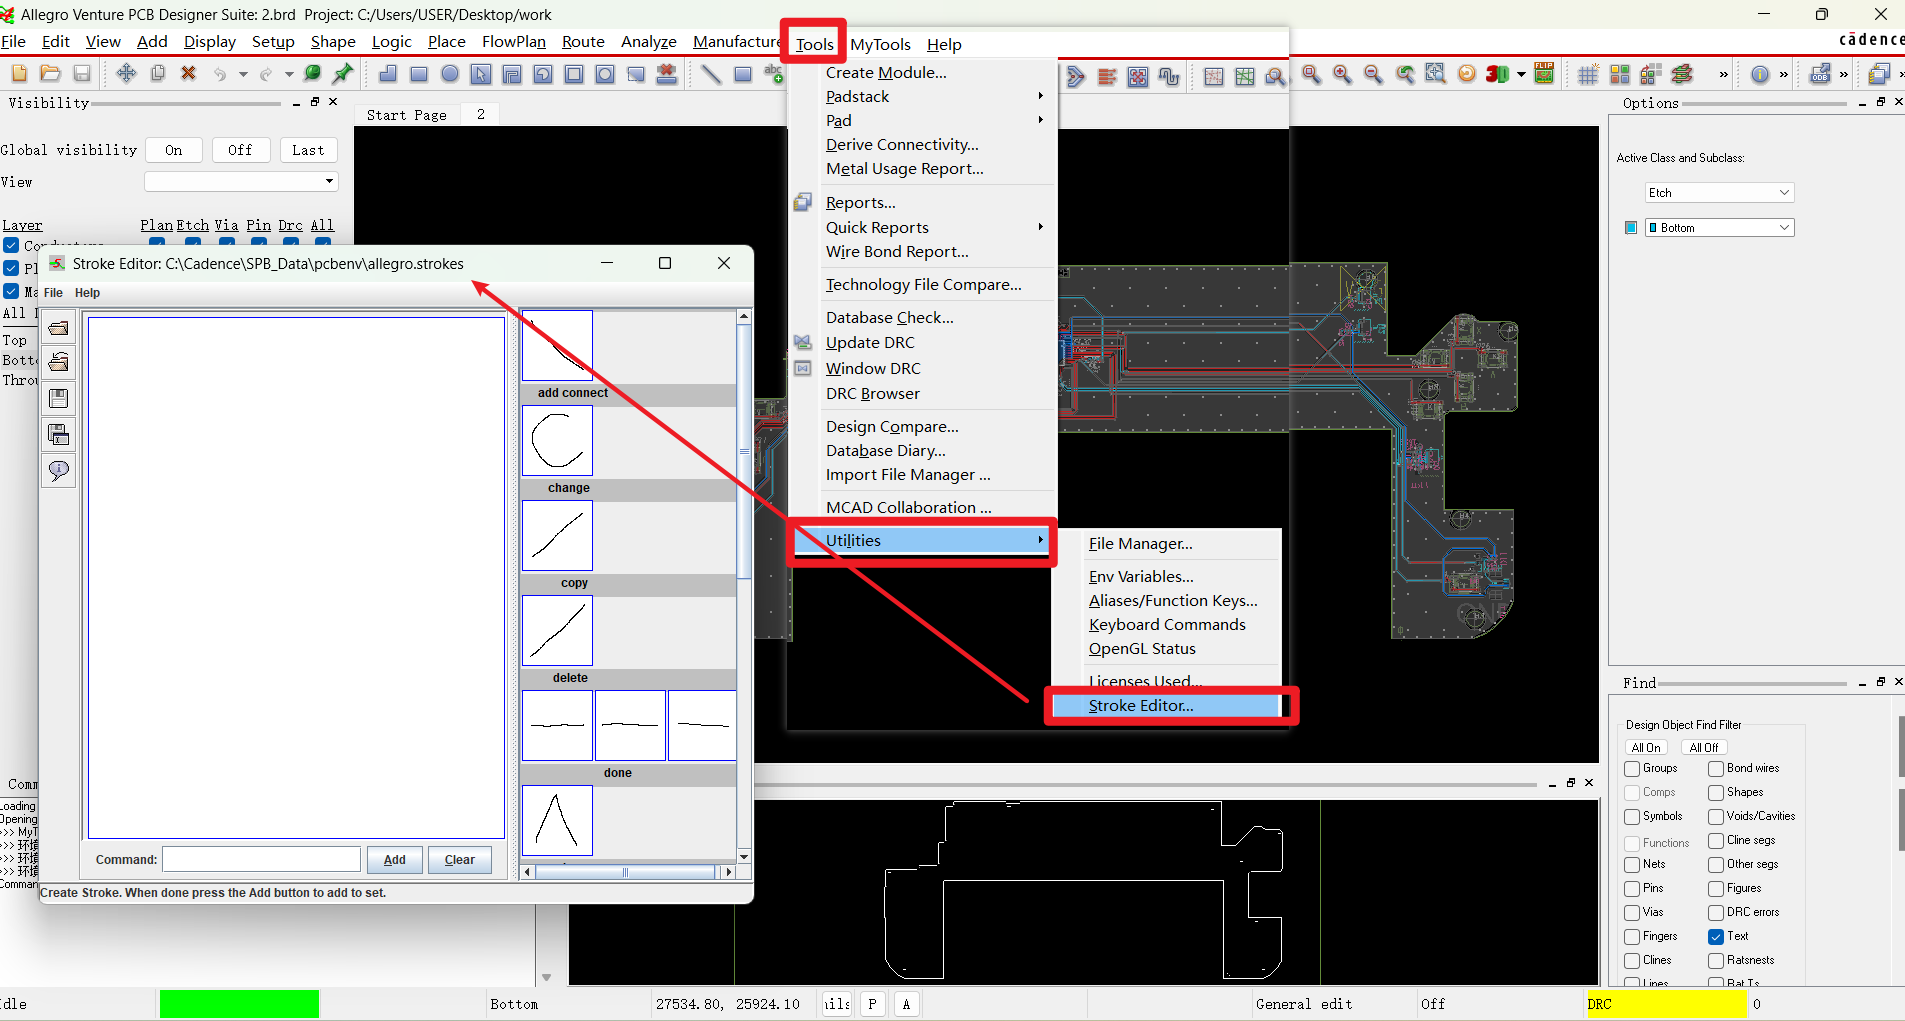The width and height of the screenshot is (1905, 1021).
Task: Enable the DRC errors checkbox
Action: [1716, 913]
